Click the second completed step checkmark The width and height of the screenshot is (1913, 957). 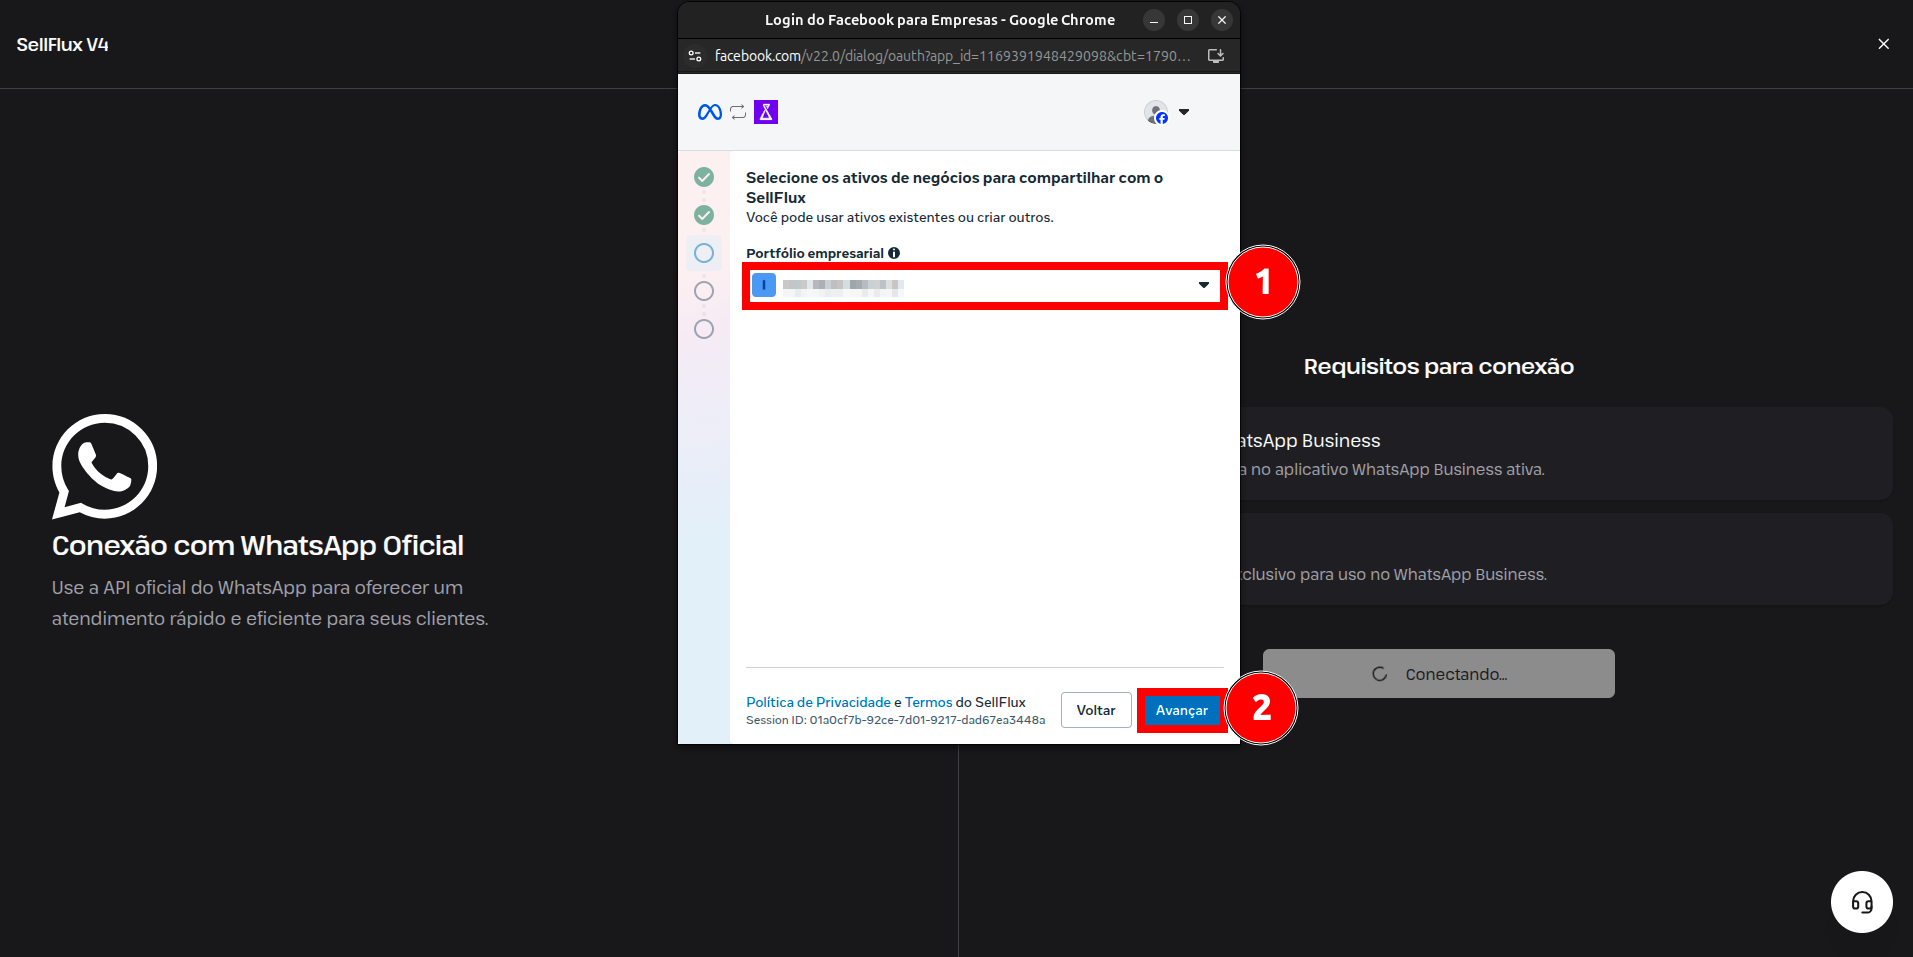pyautogui.click(x=704, y=215)
